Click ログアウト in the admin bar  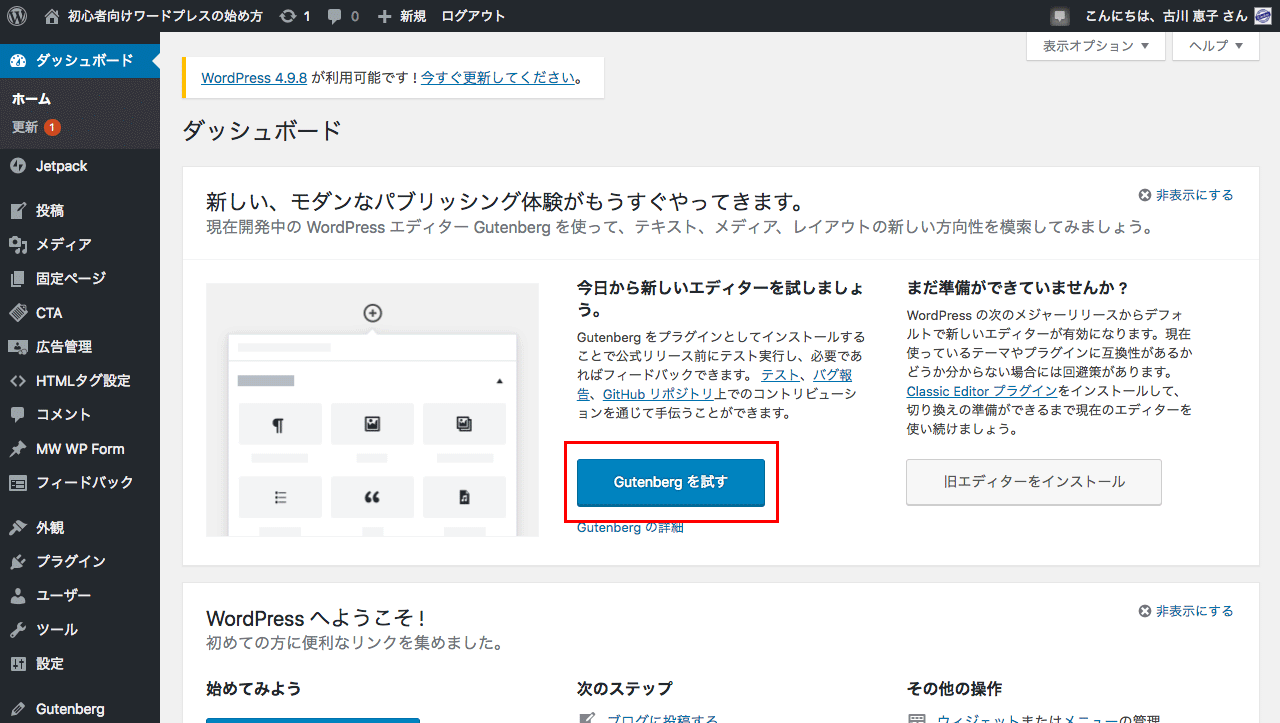point(473,16)
